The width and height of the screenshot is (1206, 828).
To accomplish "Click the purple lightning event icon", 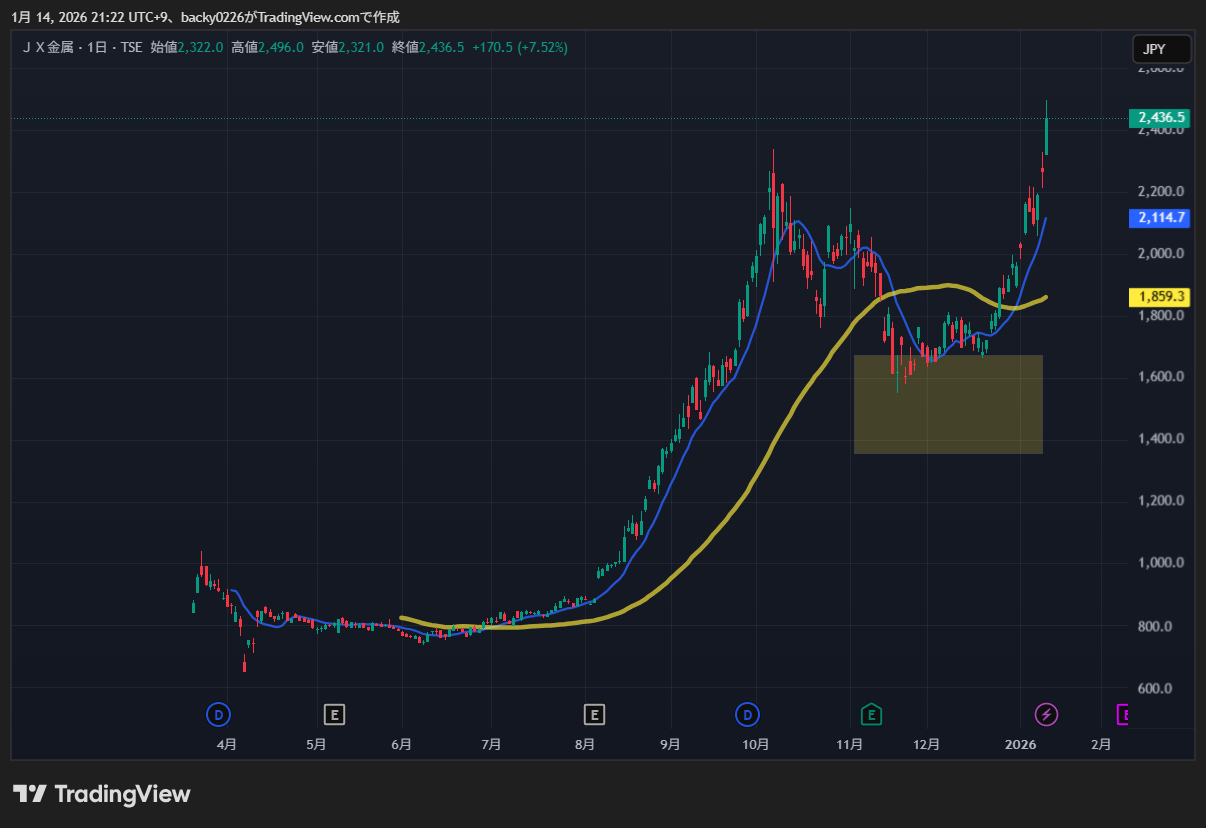I will point(1046,714).
